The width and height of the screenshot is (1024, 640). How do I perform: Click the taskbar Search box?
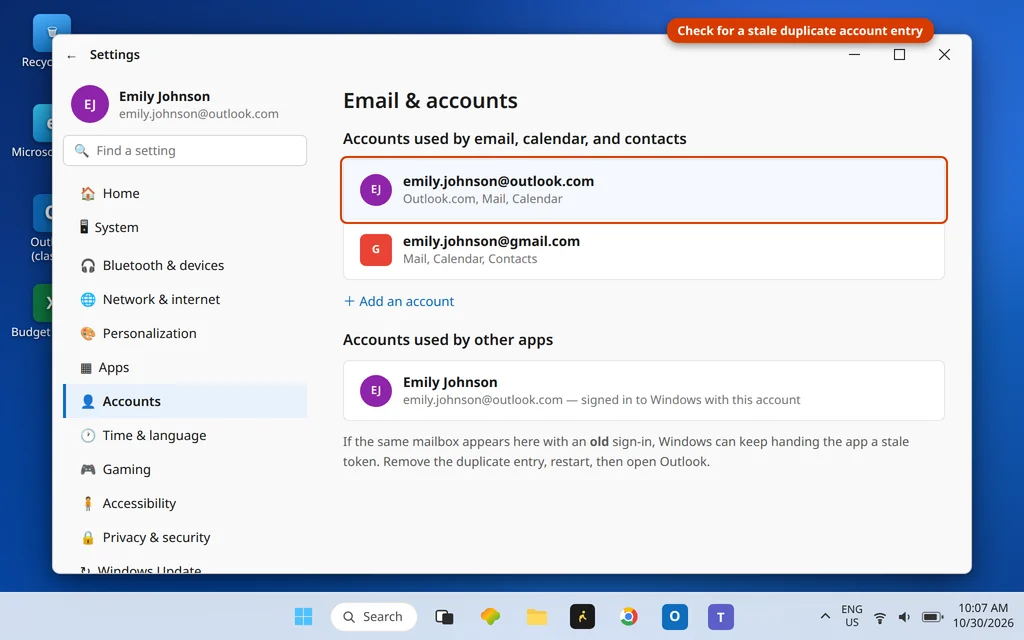[x=374, y=616]
